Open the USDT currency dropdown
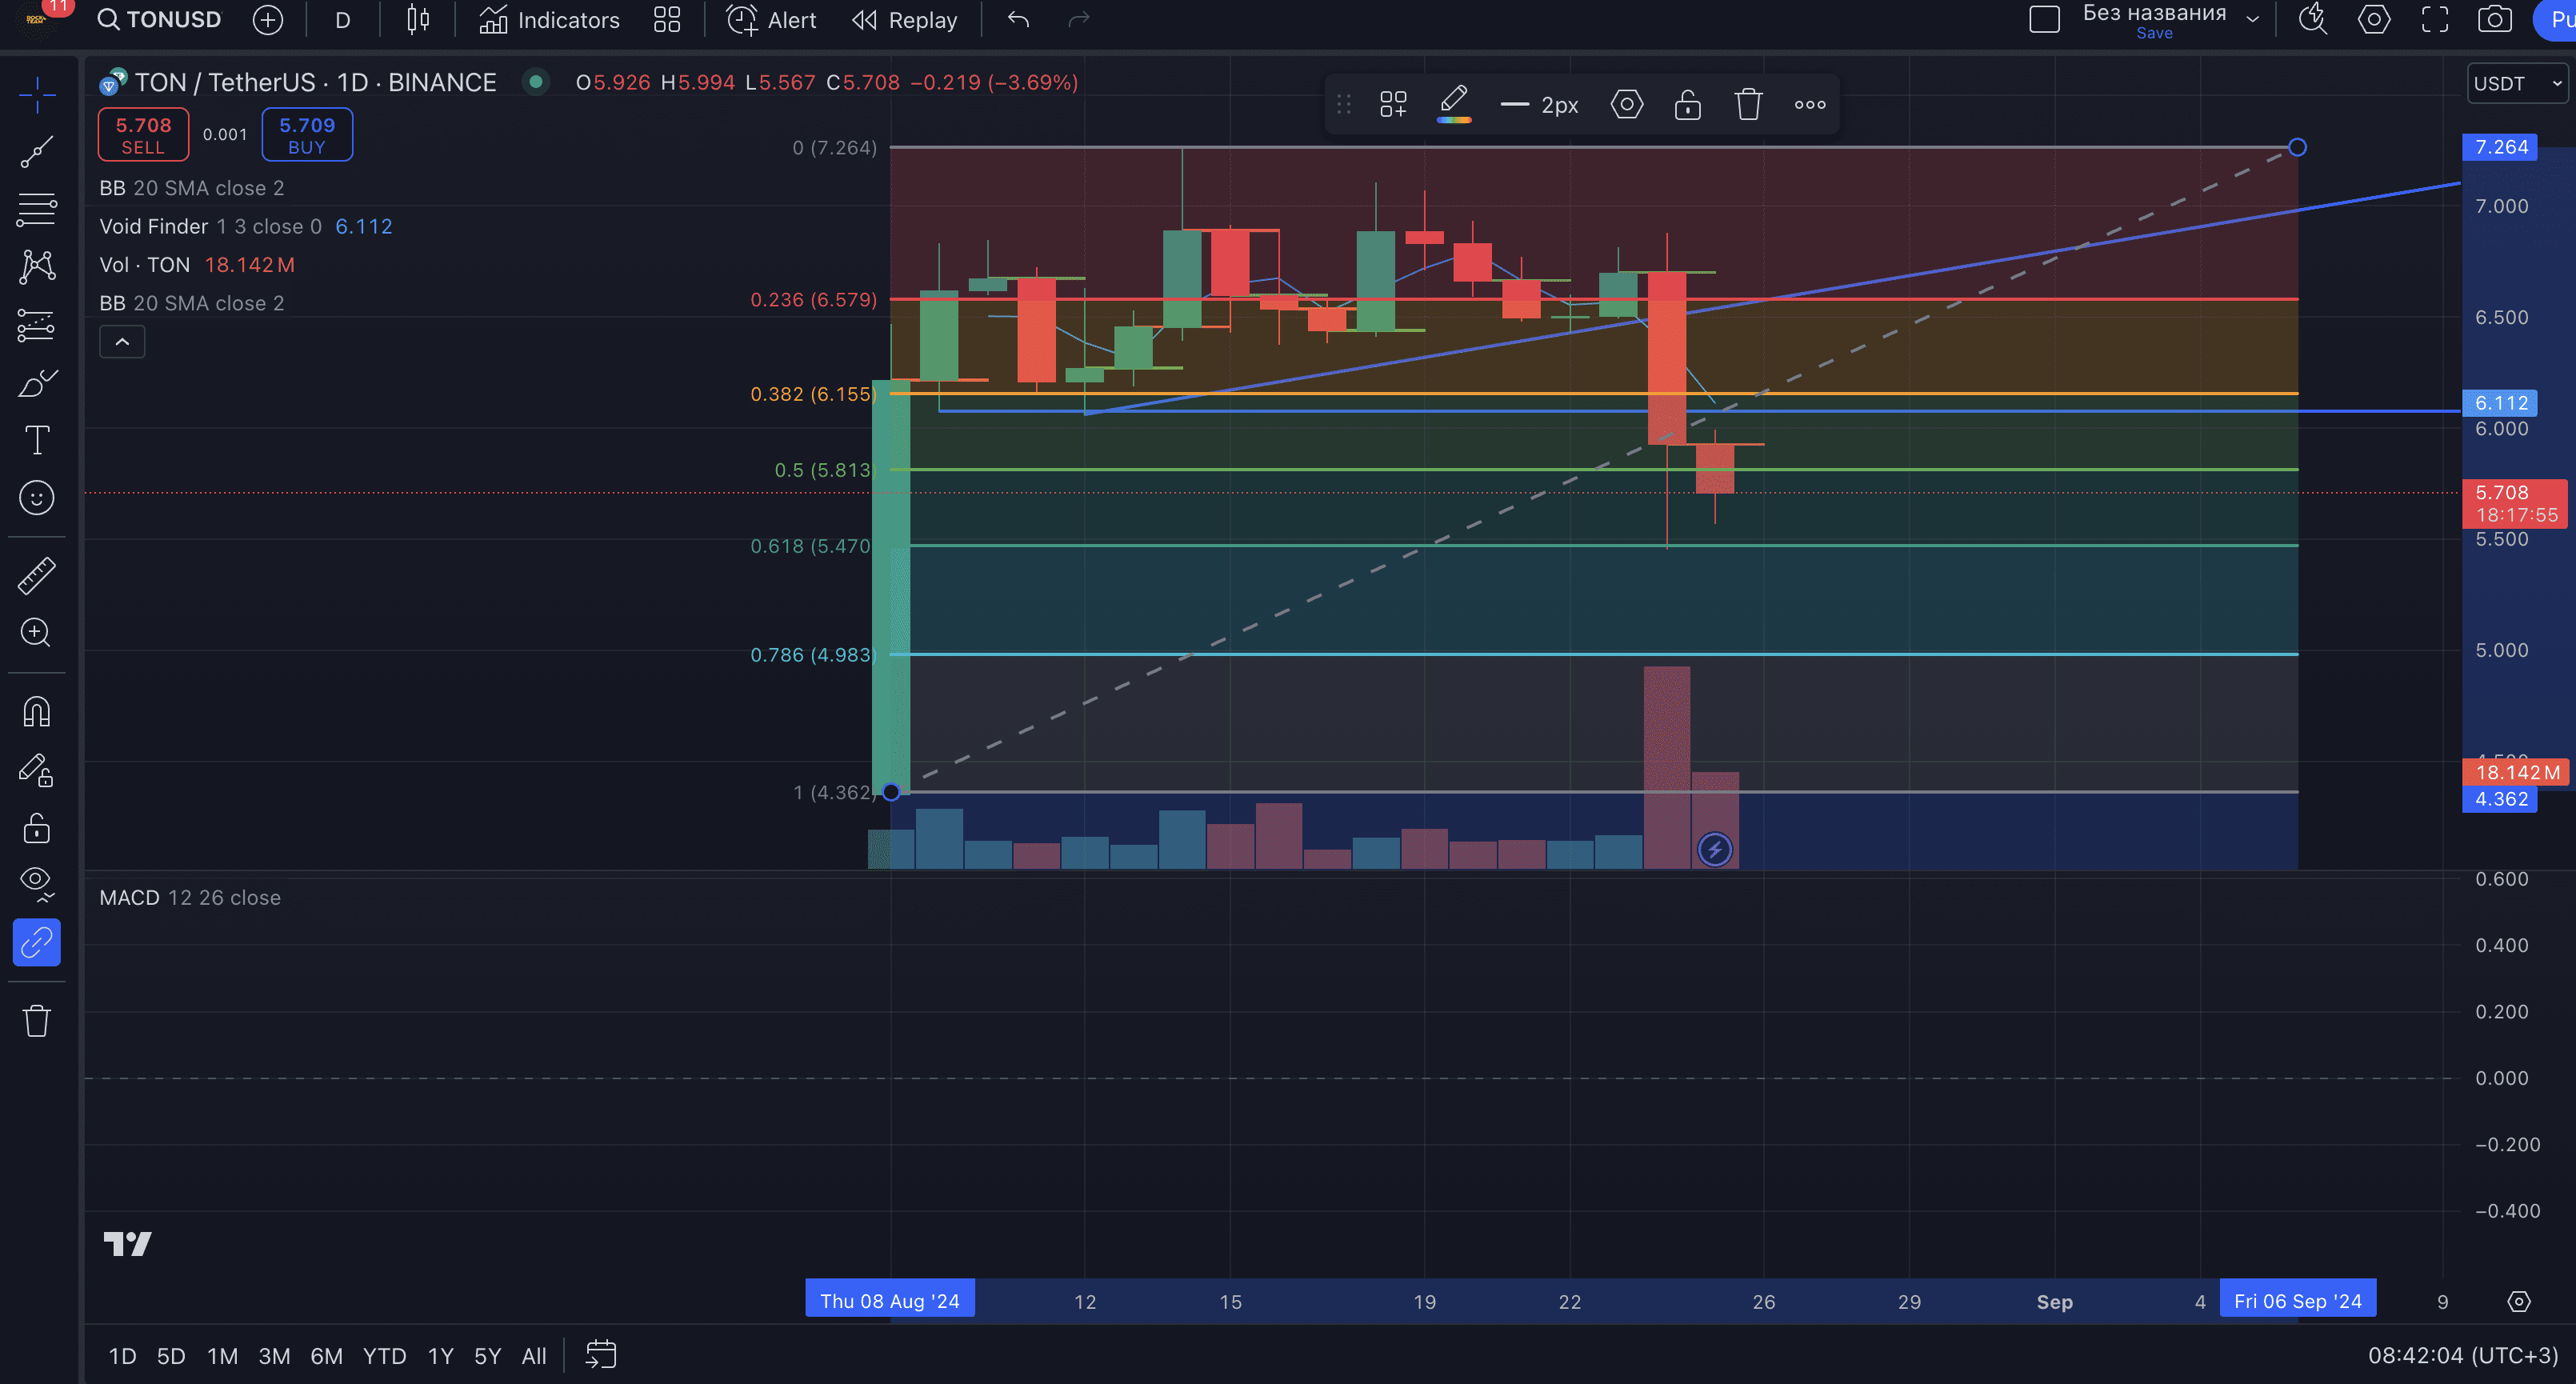Viewport: 2576px width, 1384px height. pos(2516,84)
